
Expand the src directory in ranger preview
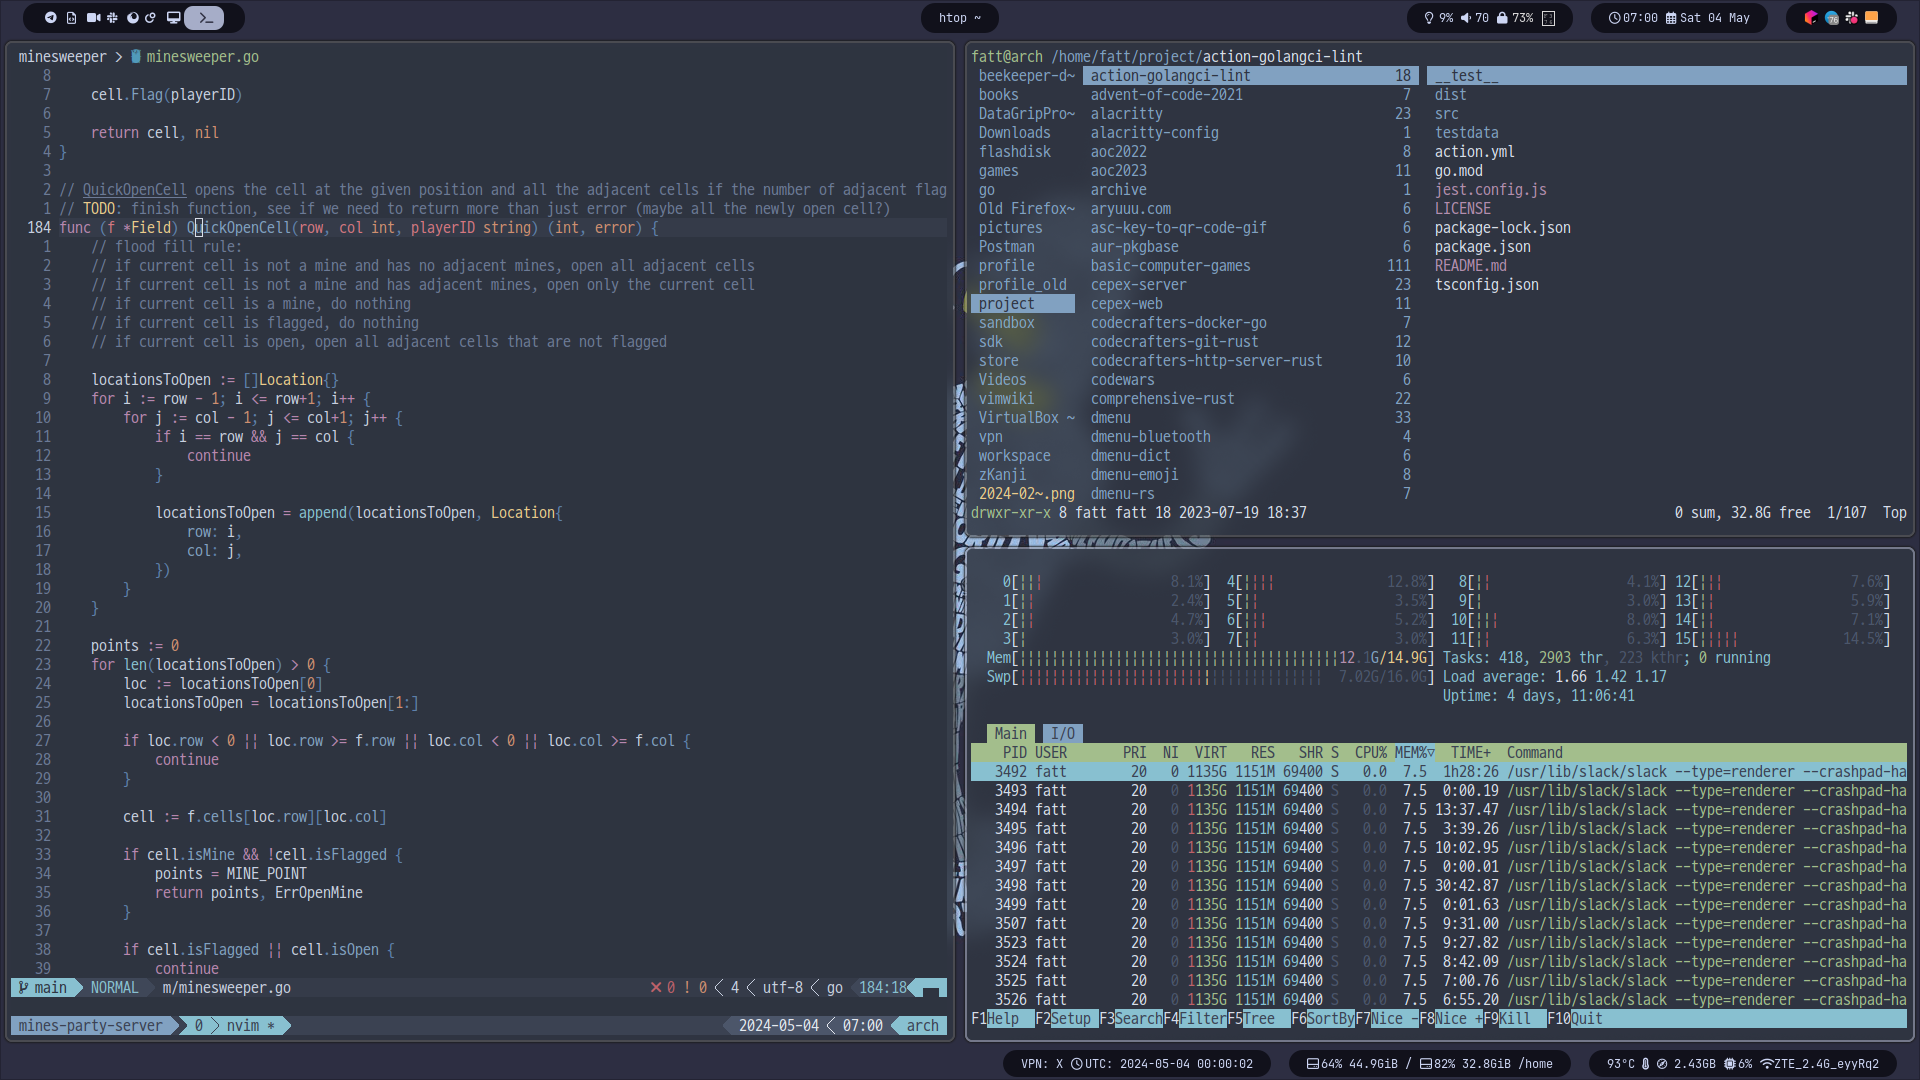tap(1446, 113)
